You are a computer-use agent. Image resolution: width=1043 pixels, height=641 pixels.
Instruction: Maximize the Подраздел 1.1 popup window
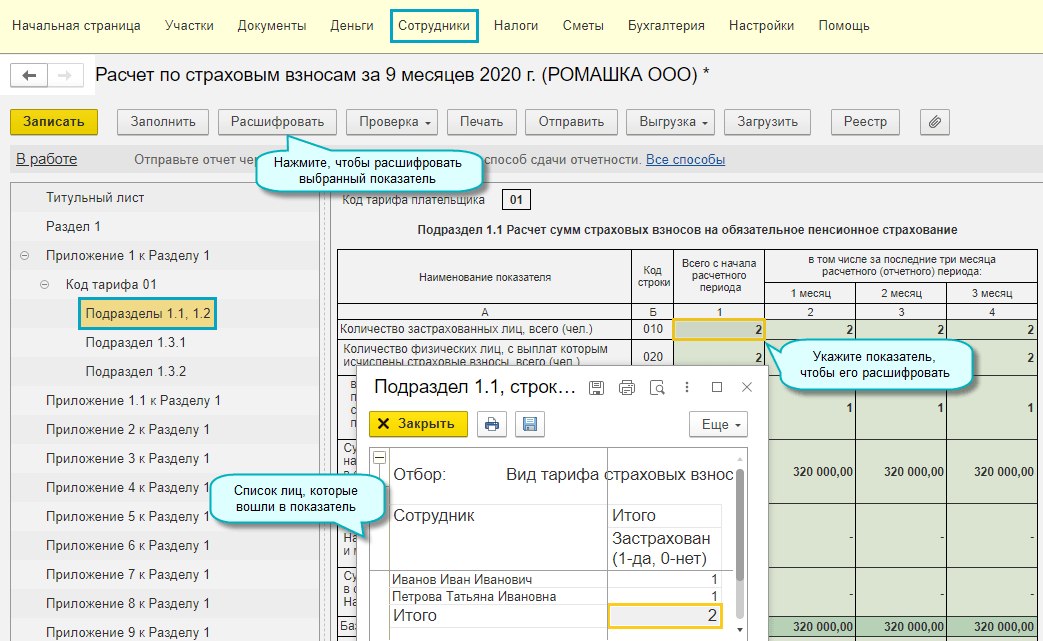(x=717, y=388)
